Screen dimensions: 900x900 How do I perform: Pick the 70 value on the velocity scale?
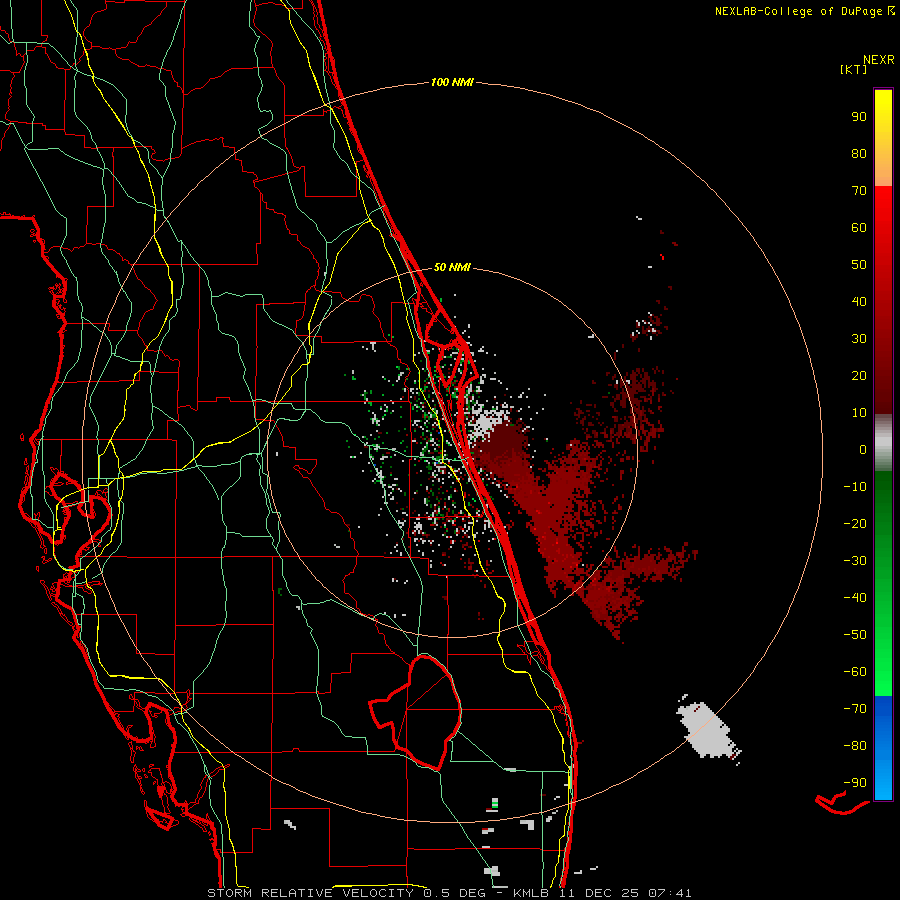(x=859, y=191)
